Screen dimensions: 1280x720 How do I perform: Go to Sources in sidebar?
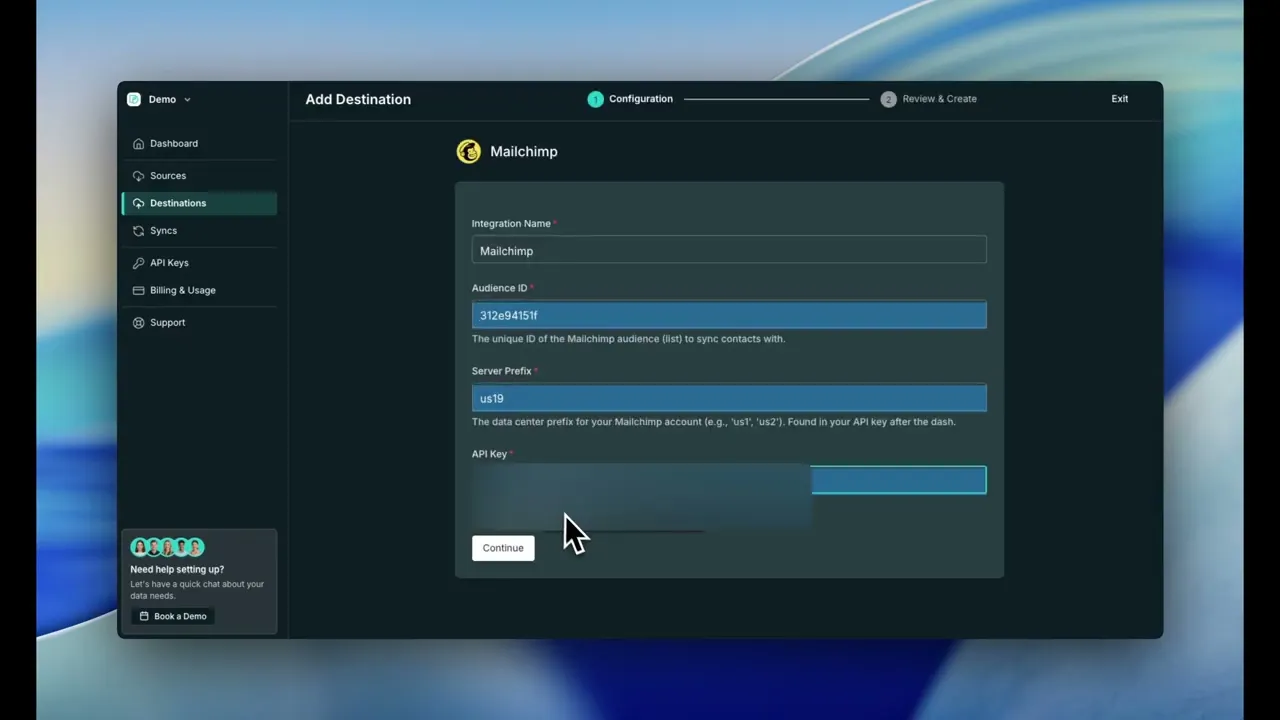(199, 176)
